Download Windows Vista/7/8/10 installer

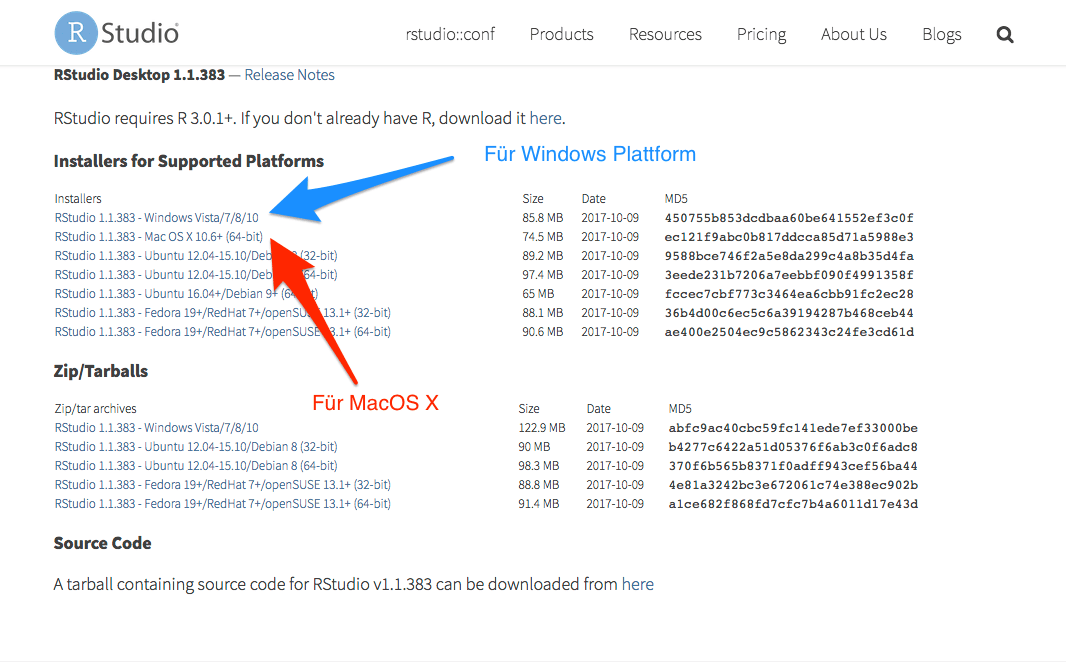[x=156, y=218]
